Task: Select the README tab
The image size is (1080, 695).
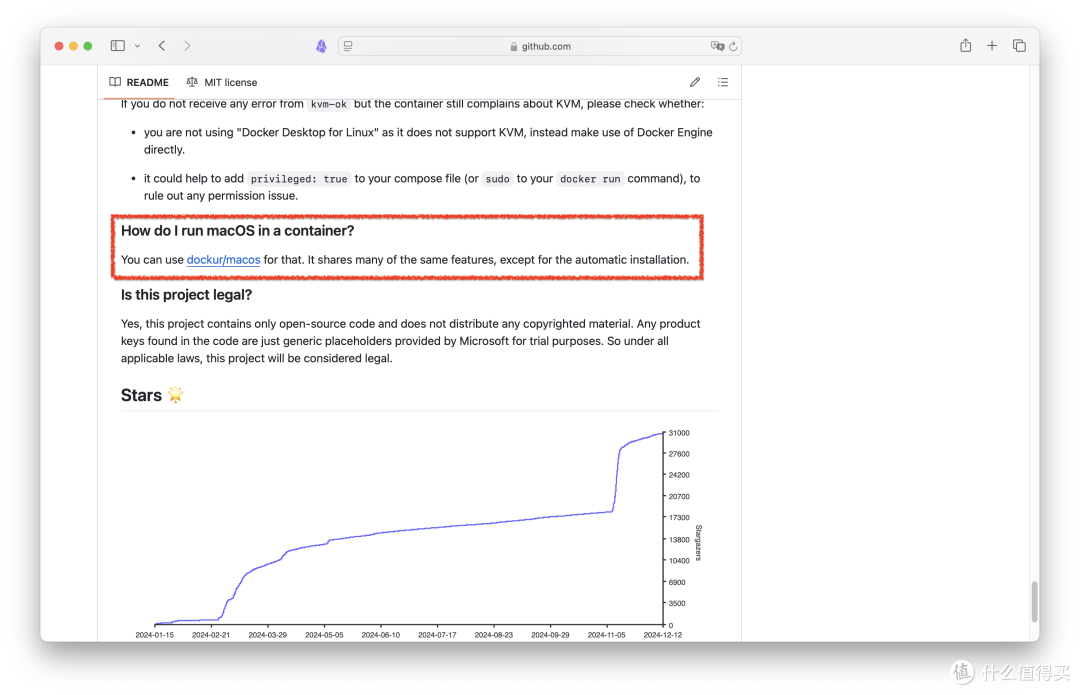Action: (x=146, y=82)
